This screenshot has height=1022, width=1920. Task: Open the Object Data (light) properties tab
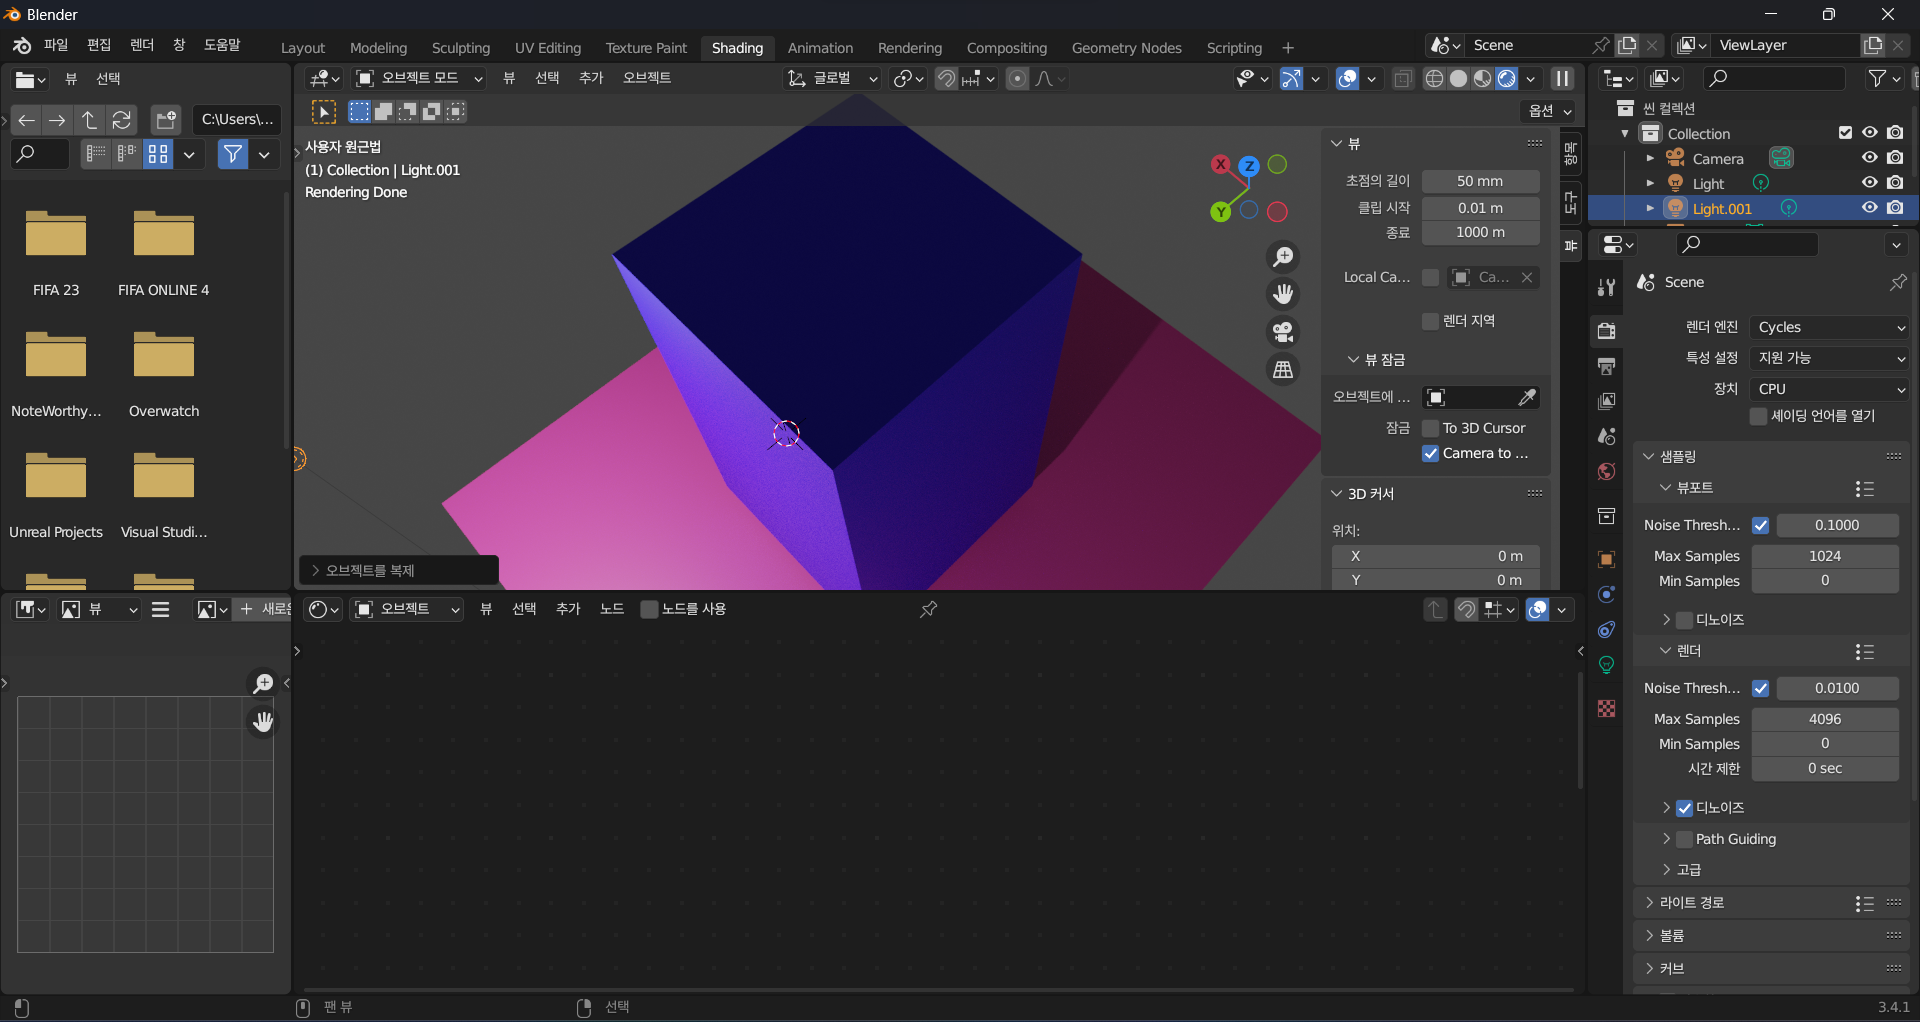click(x=1606, y=664)
